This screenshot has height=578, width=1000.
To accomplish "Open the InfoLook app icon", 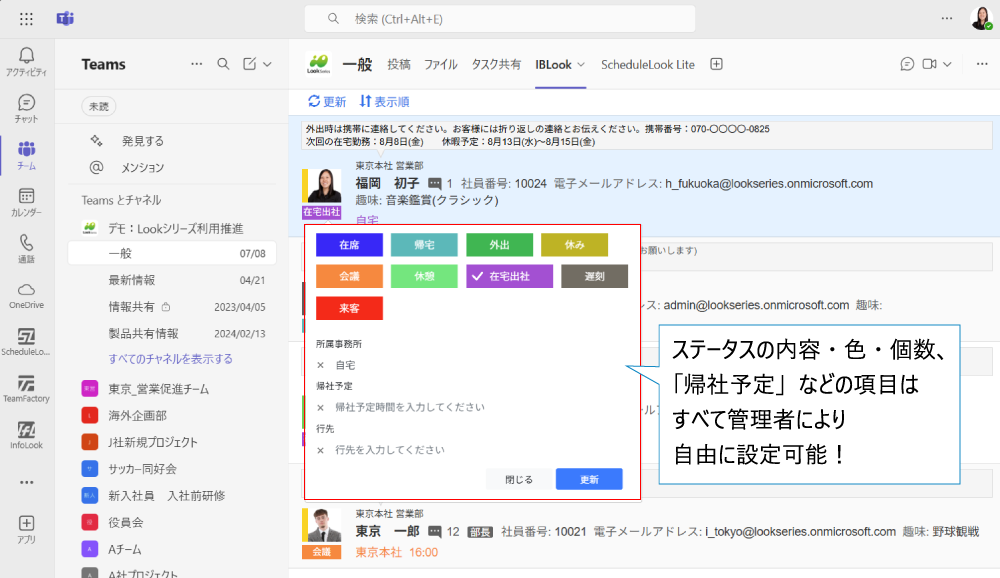I will pyautogui.click(x=26, y=431).
